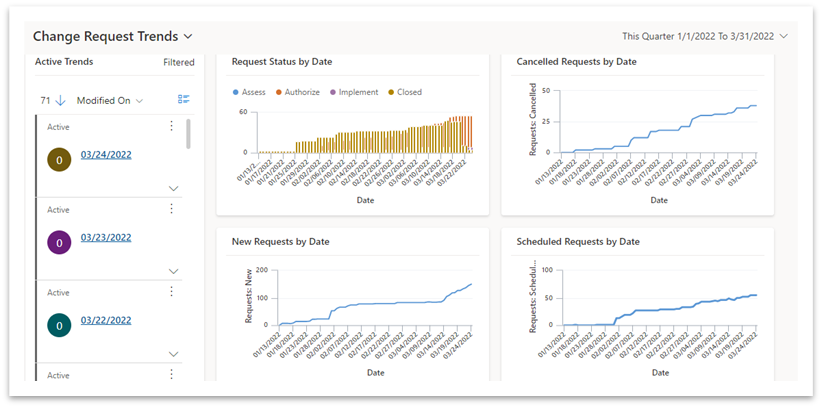
Task: Toggle the Implement legend series
Action: point(353,92)
